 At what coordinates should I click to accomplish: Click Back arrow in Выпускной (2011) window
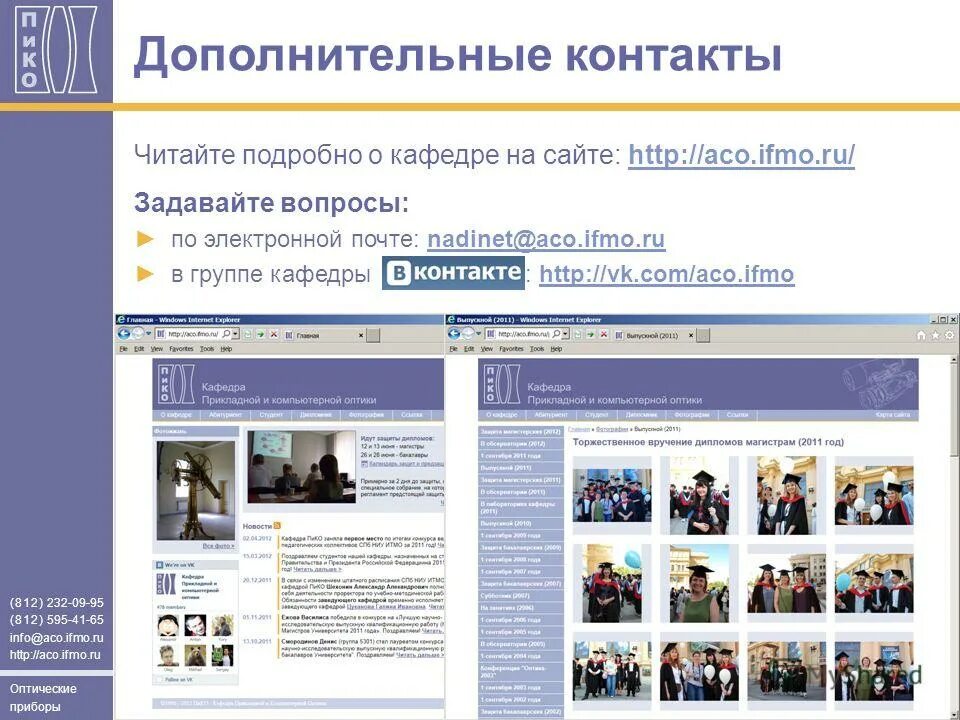pos(454,334)
